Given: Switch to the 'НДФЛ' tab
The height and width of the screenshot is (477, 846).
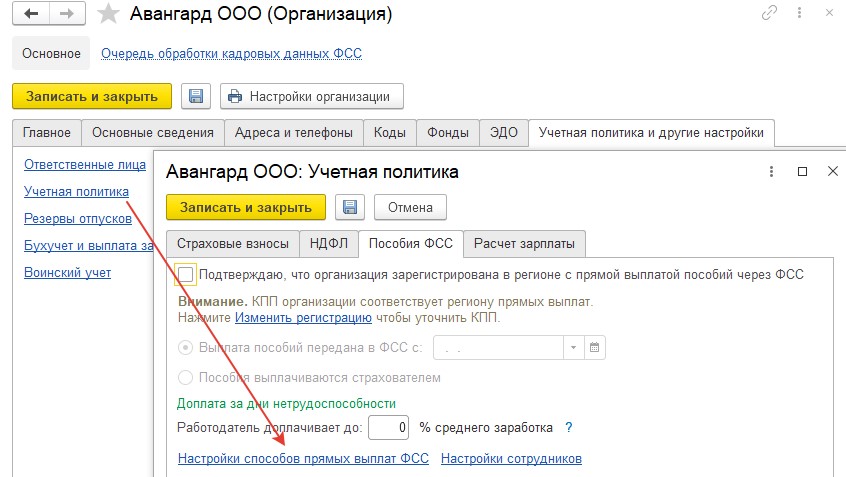Looking at the screenshot, I should (329, 244).
